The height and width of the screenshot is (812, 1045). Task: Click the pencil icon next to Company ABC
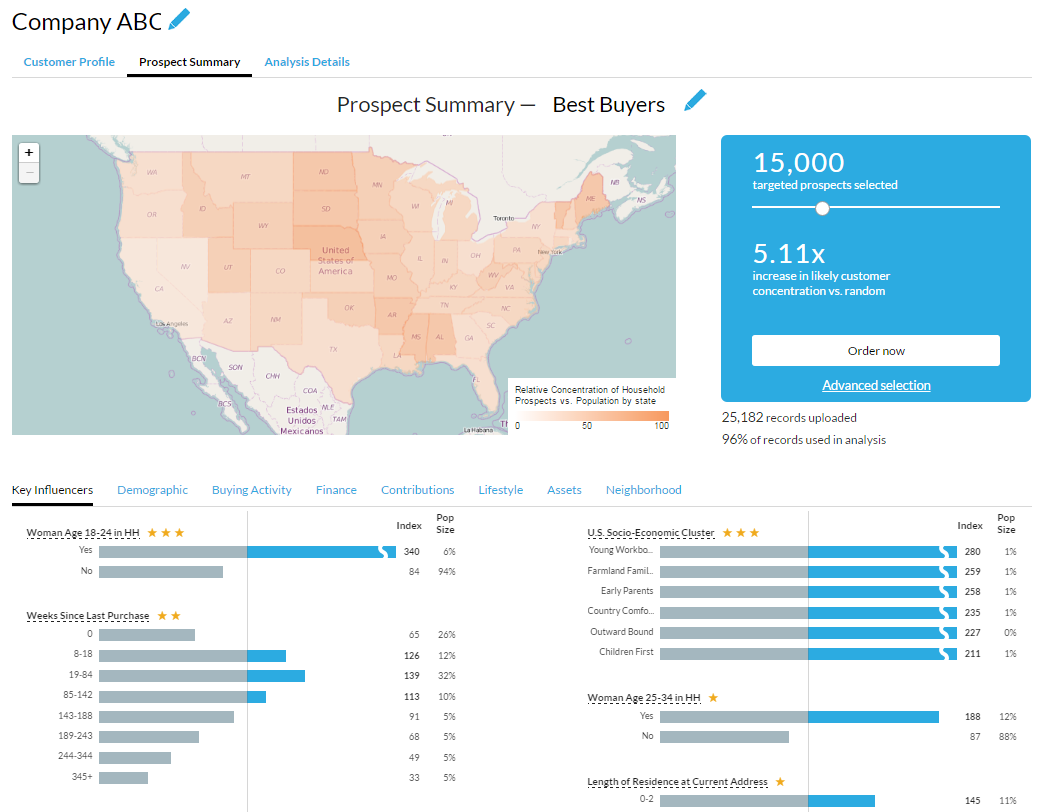(x=179, y=18)
